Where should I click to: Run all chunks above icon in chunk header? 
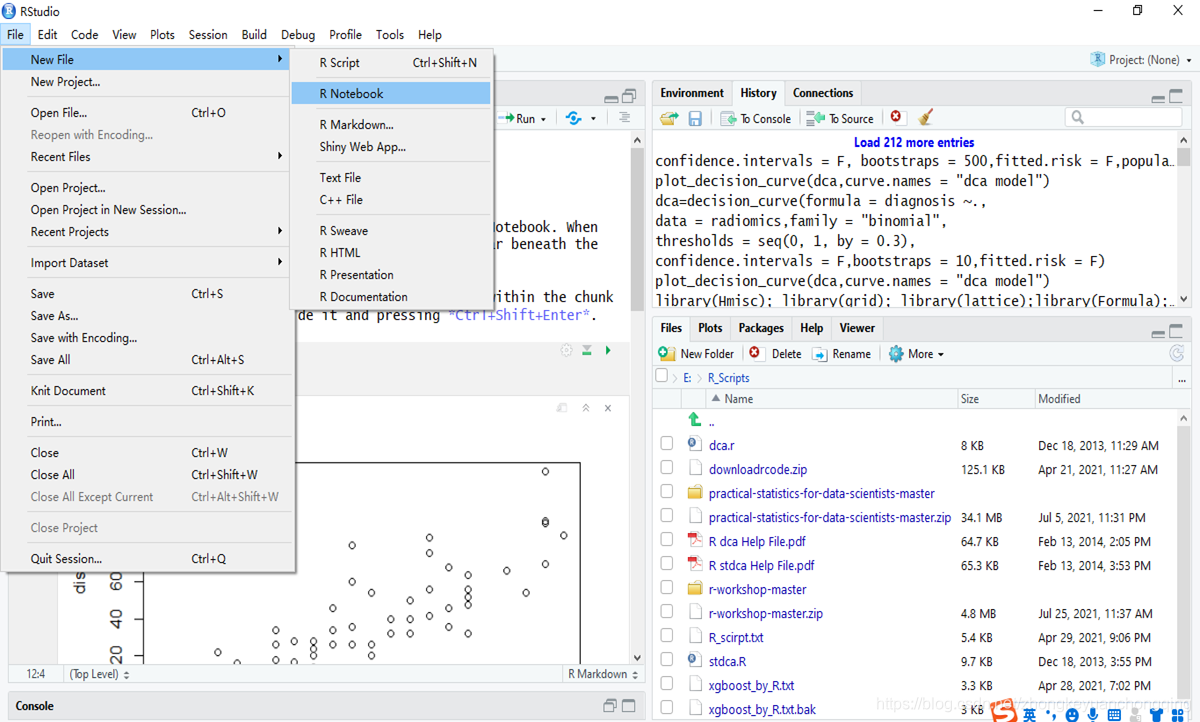587,350
